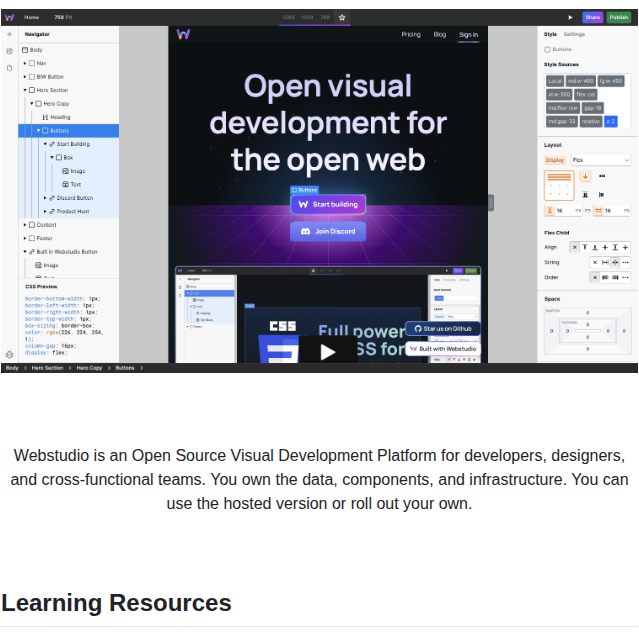
Task: Click Hero Section in the bottom breadcrumb
Action: 47,368
